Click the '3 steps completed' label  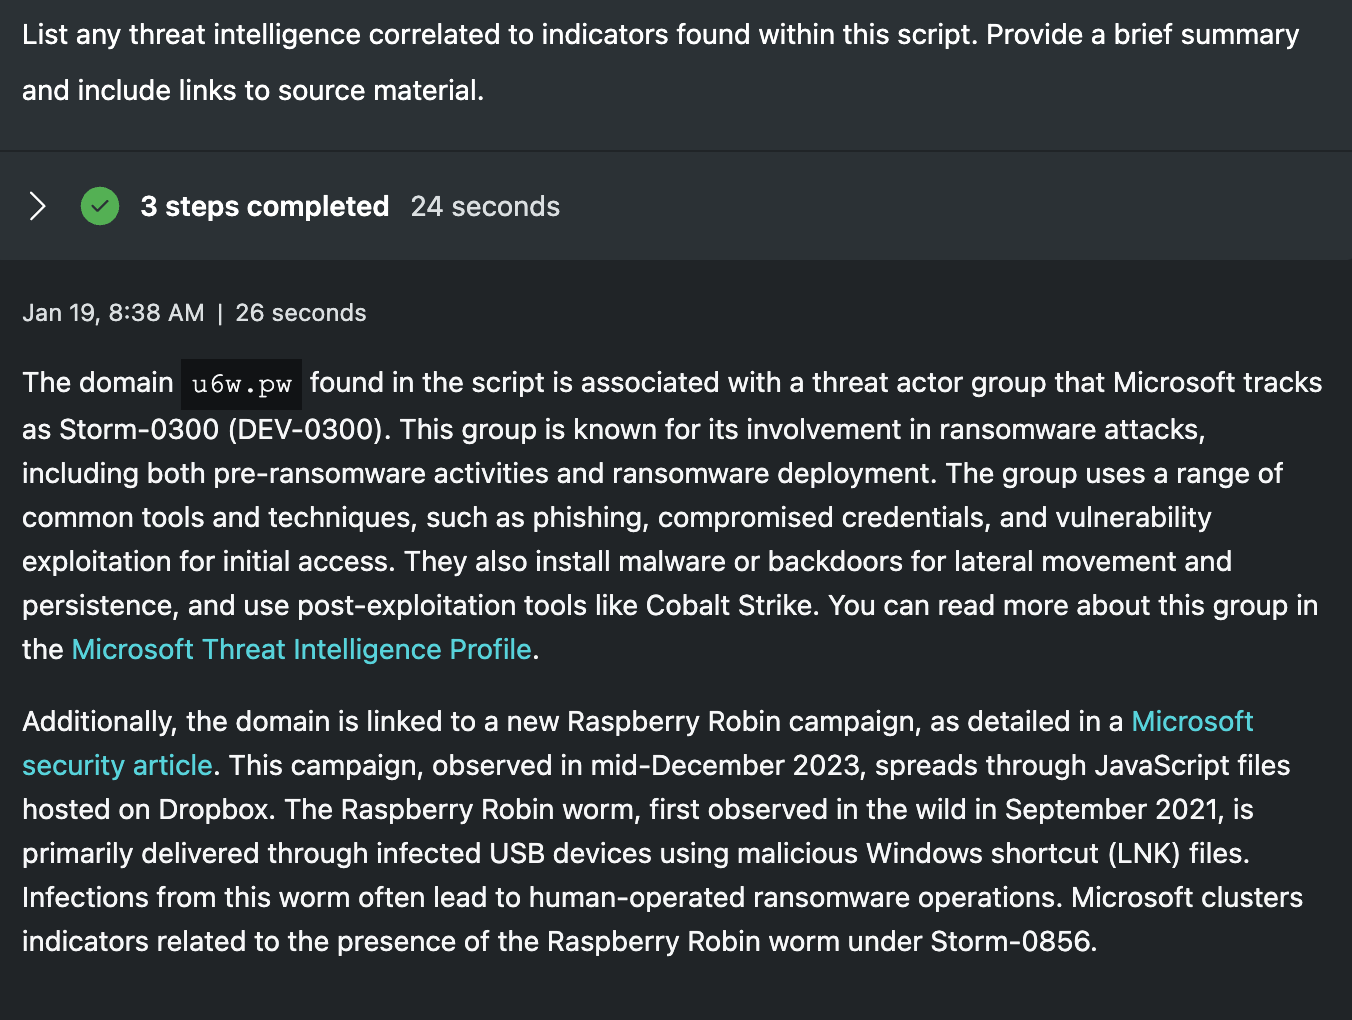[264, 206]
